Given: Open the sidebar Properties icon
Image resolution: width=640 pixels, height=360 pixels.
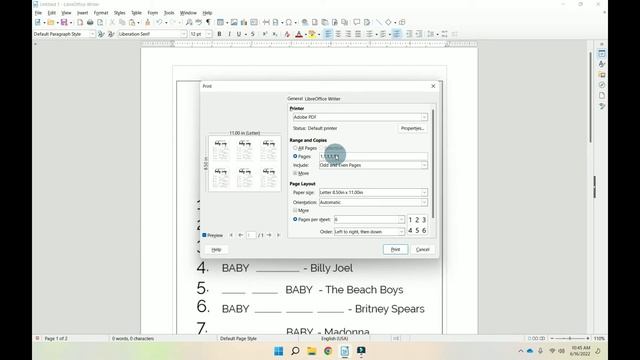Looking at the screenshot, I should tap(602, 53).
